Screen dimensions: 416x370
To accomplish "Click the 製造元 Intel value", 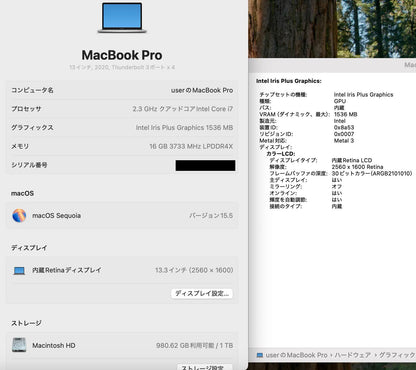I will (340, 121).
